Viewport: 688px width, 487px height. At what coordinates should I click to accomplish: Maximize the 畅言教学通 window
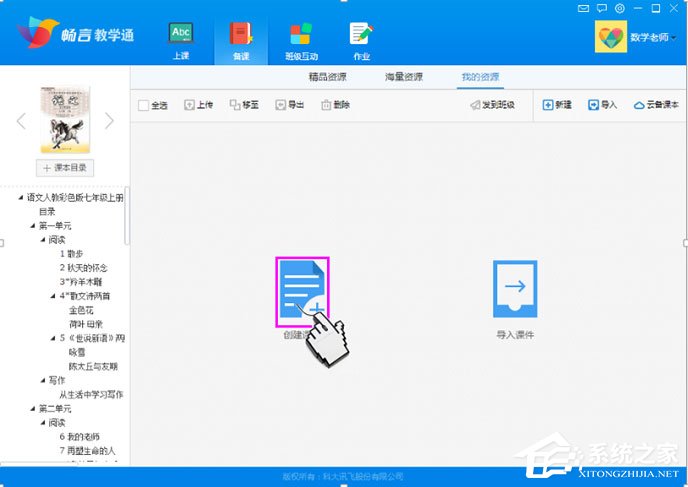tap(656, 8)
